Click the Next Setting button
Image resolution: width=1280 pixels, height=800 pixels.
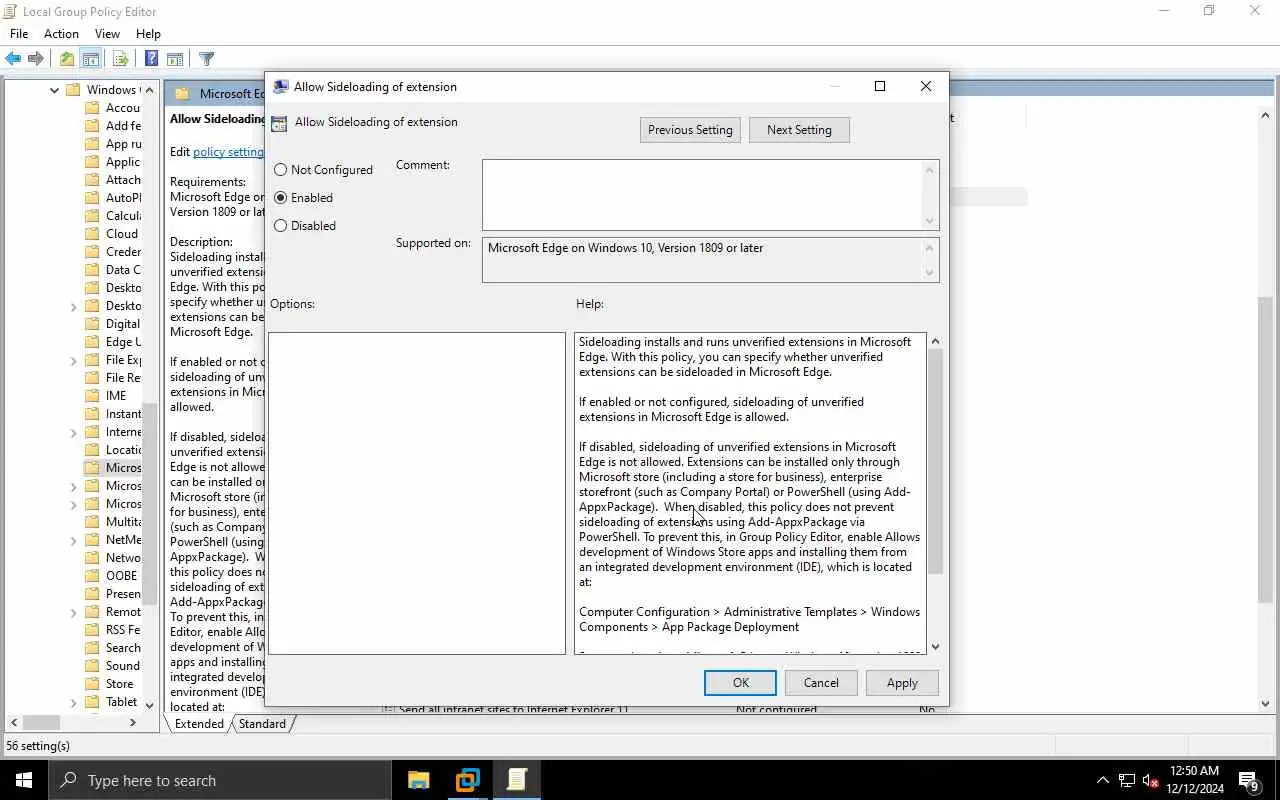[x=799, y=130]
